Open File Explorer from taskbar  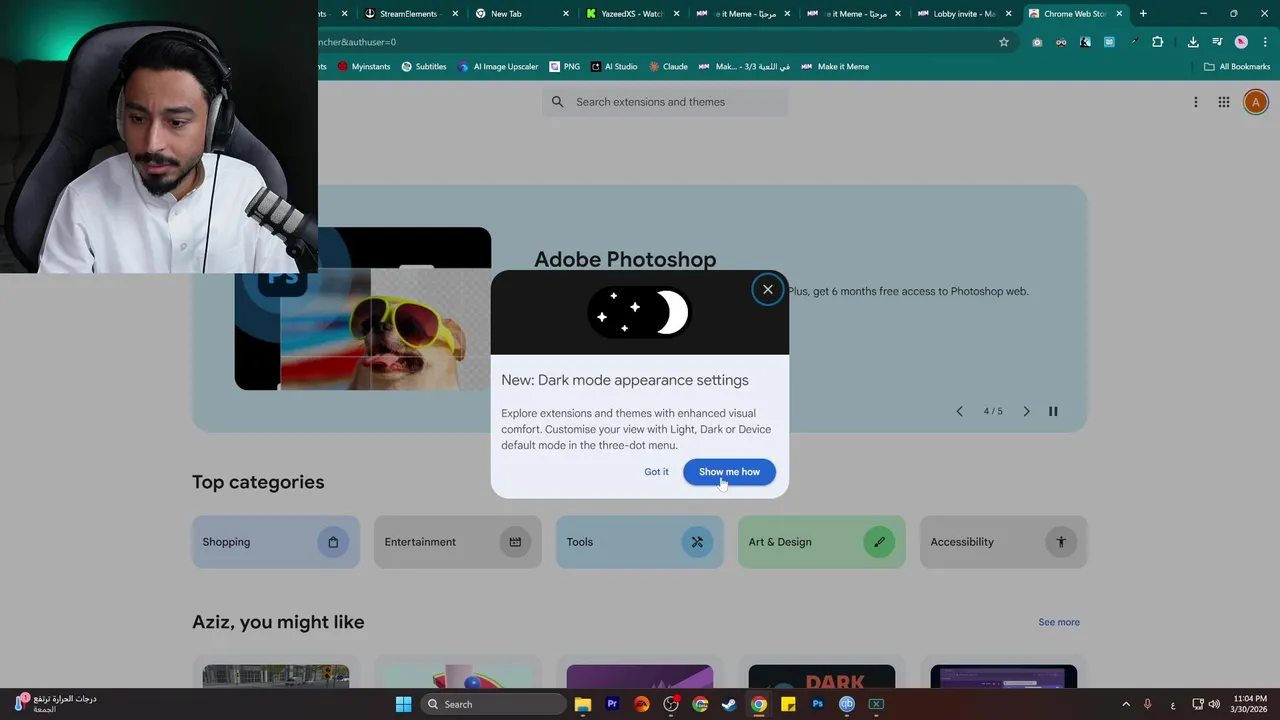pos(583,704)
